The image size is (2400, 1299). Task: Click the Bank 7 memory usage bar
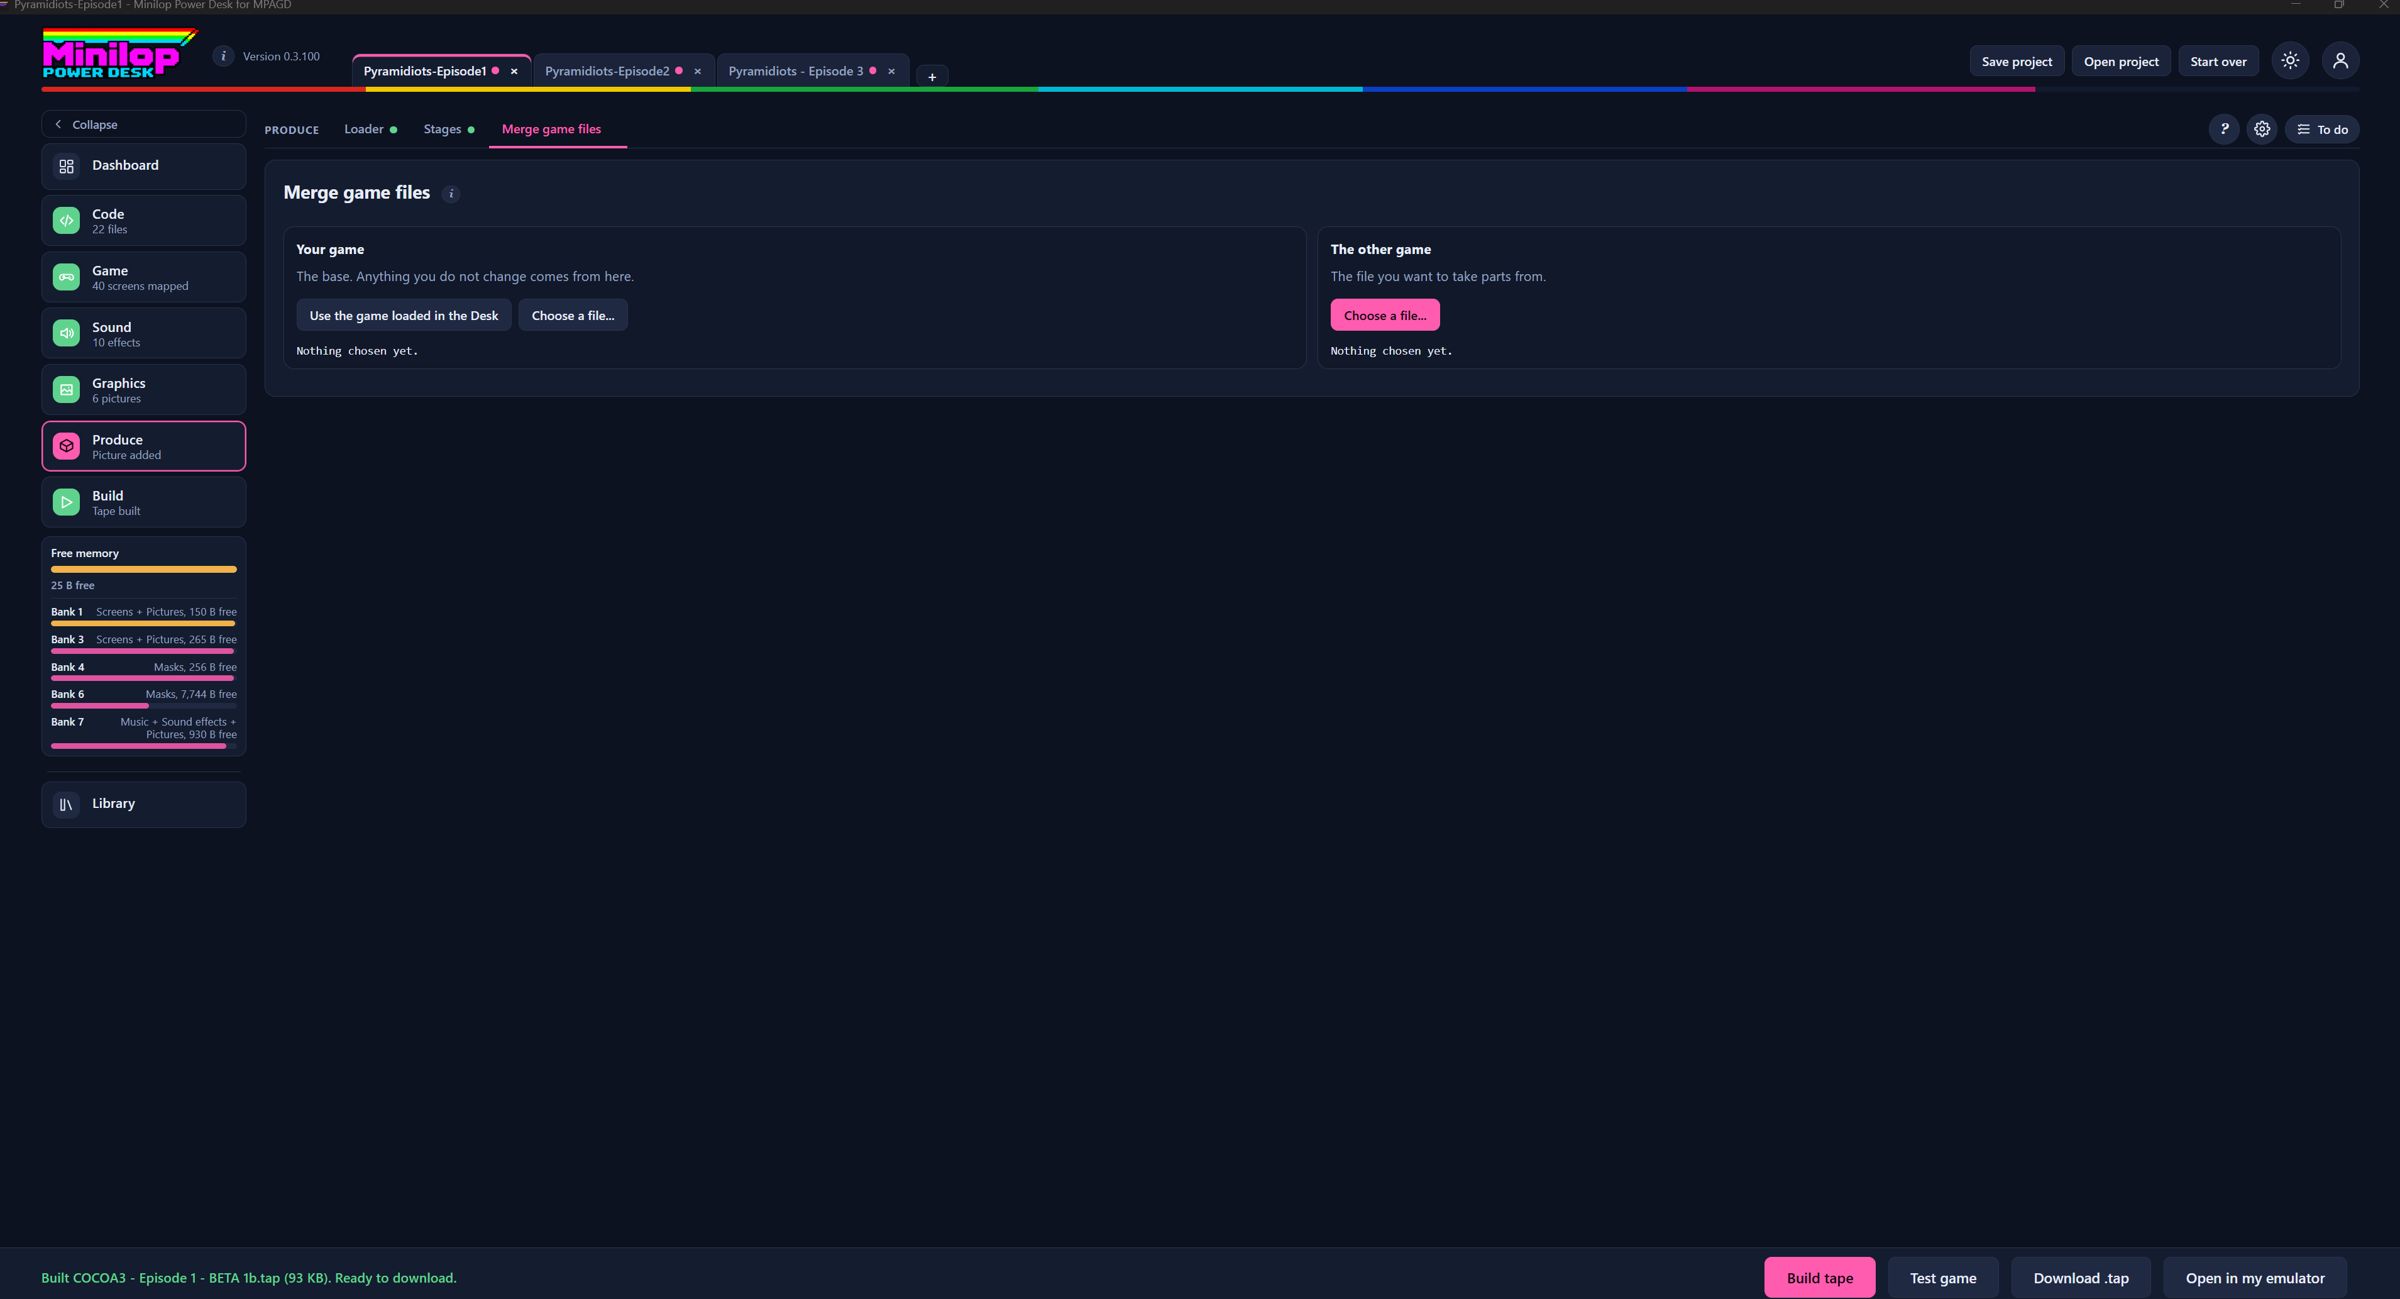tap(144, 746)
